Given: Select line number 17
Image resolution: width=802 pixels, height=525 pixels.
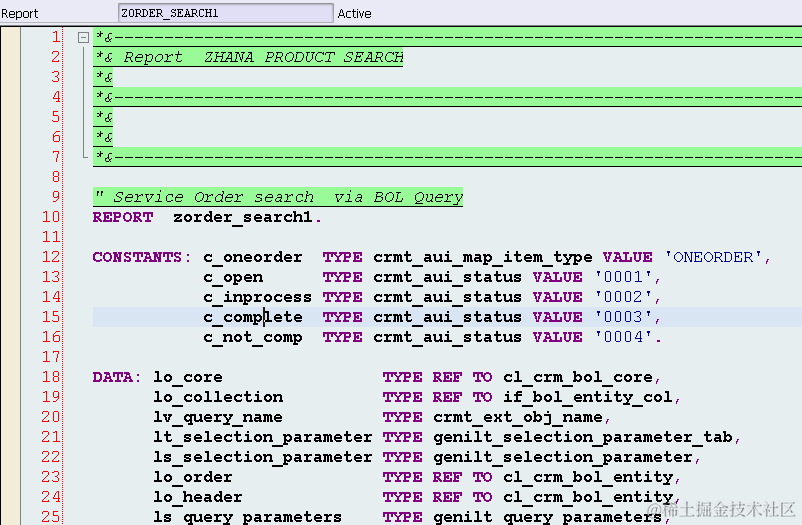Looking at the screenshot, I should click(x=51, y=357).
